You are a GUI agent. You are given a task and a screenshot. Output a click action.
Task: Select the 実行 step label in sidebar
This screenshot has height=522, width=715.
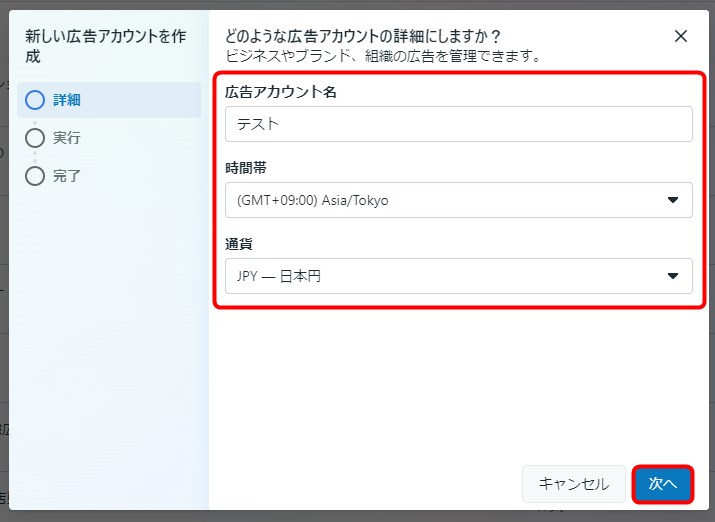point(67,138)
